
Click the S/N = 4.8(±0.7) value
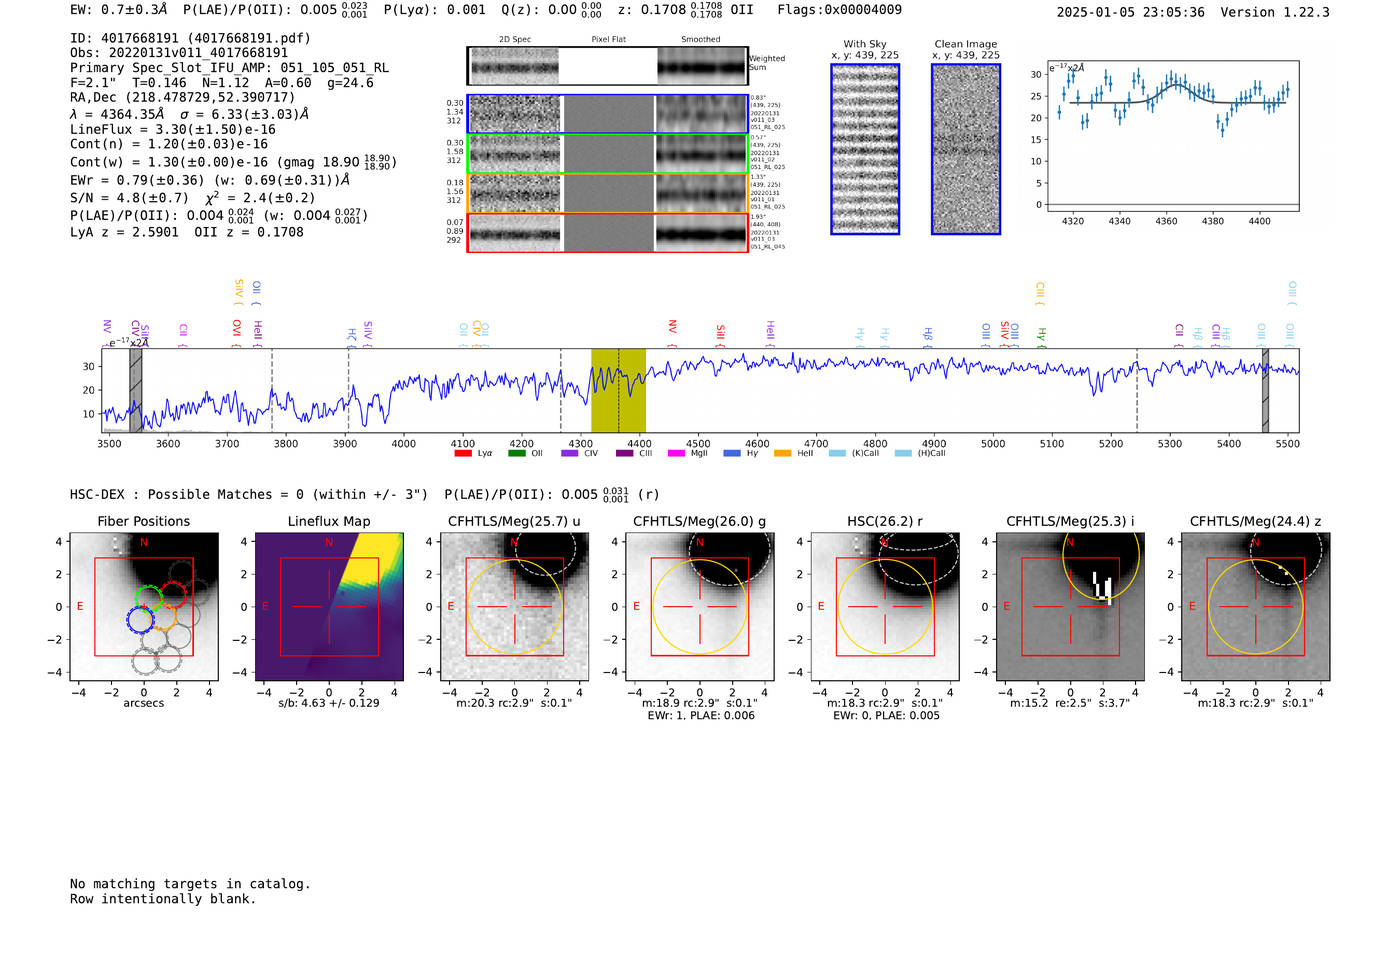tap(130, 198)
